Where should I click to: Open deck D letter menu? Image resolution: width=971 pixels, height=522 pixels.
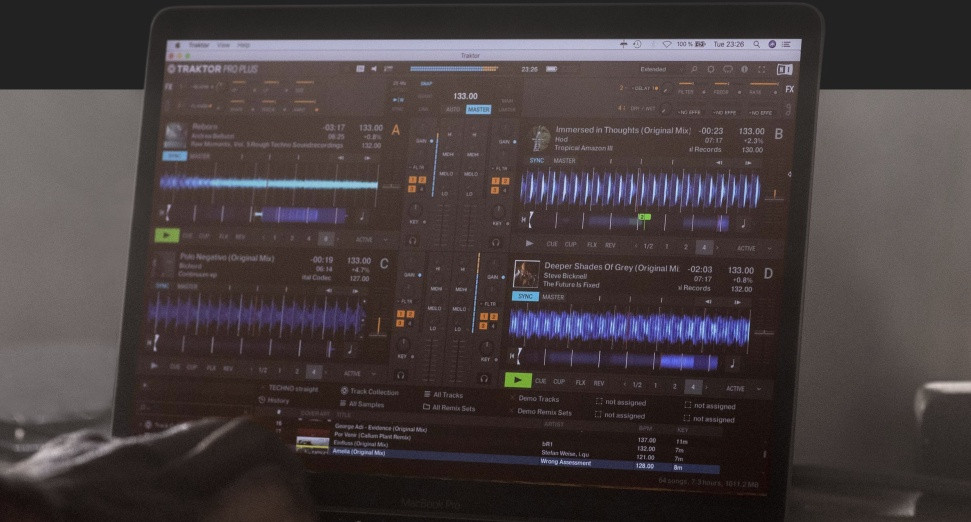[768, 274]
